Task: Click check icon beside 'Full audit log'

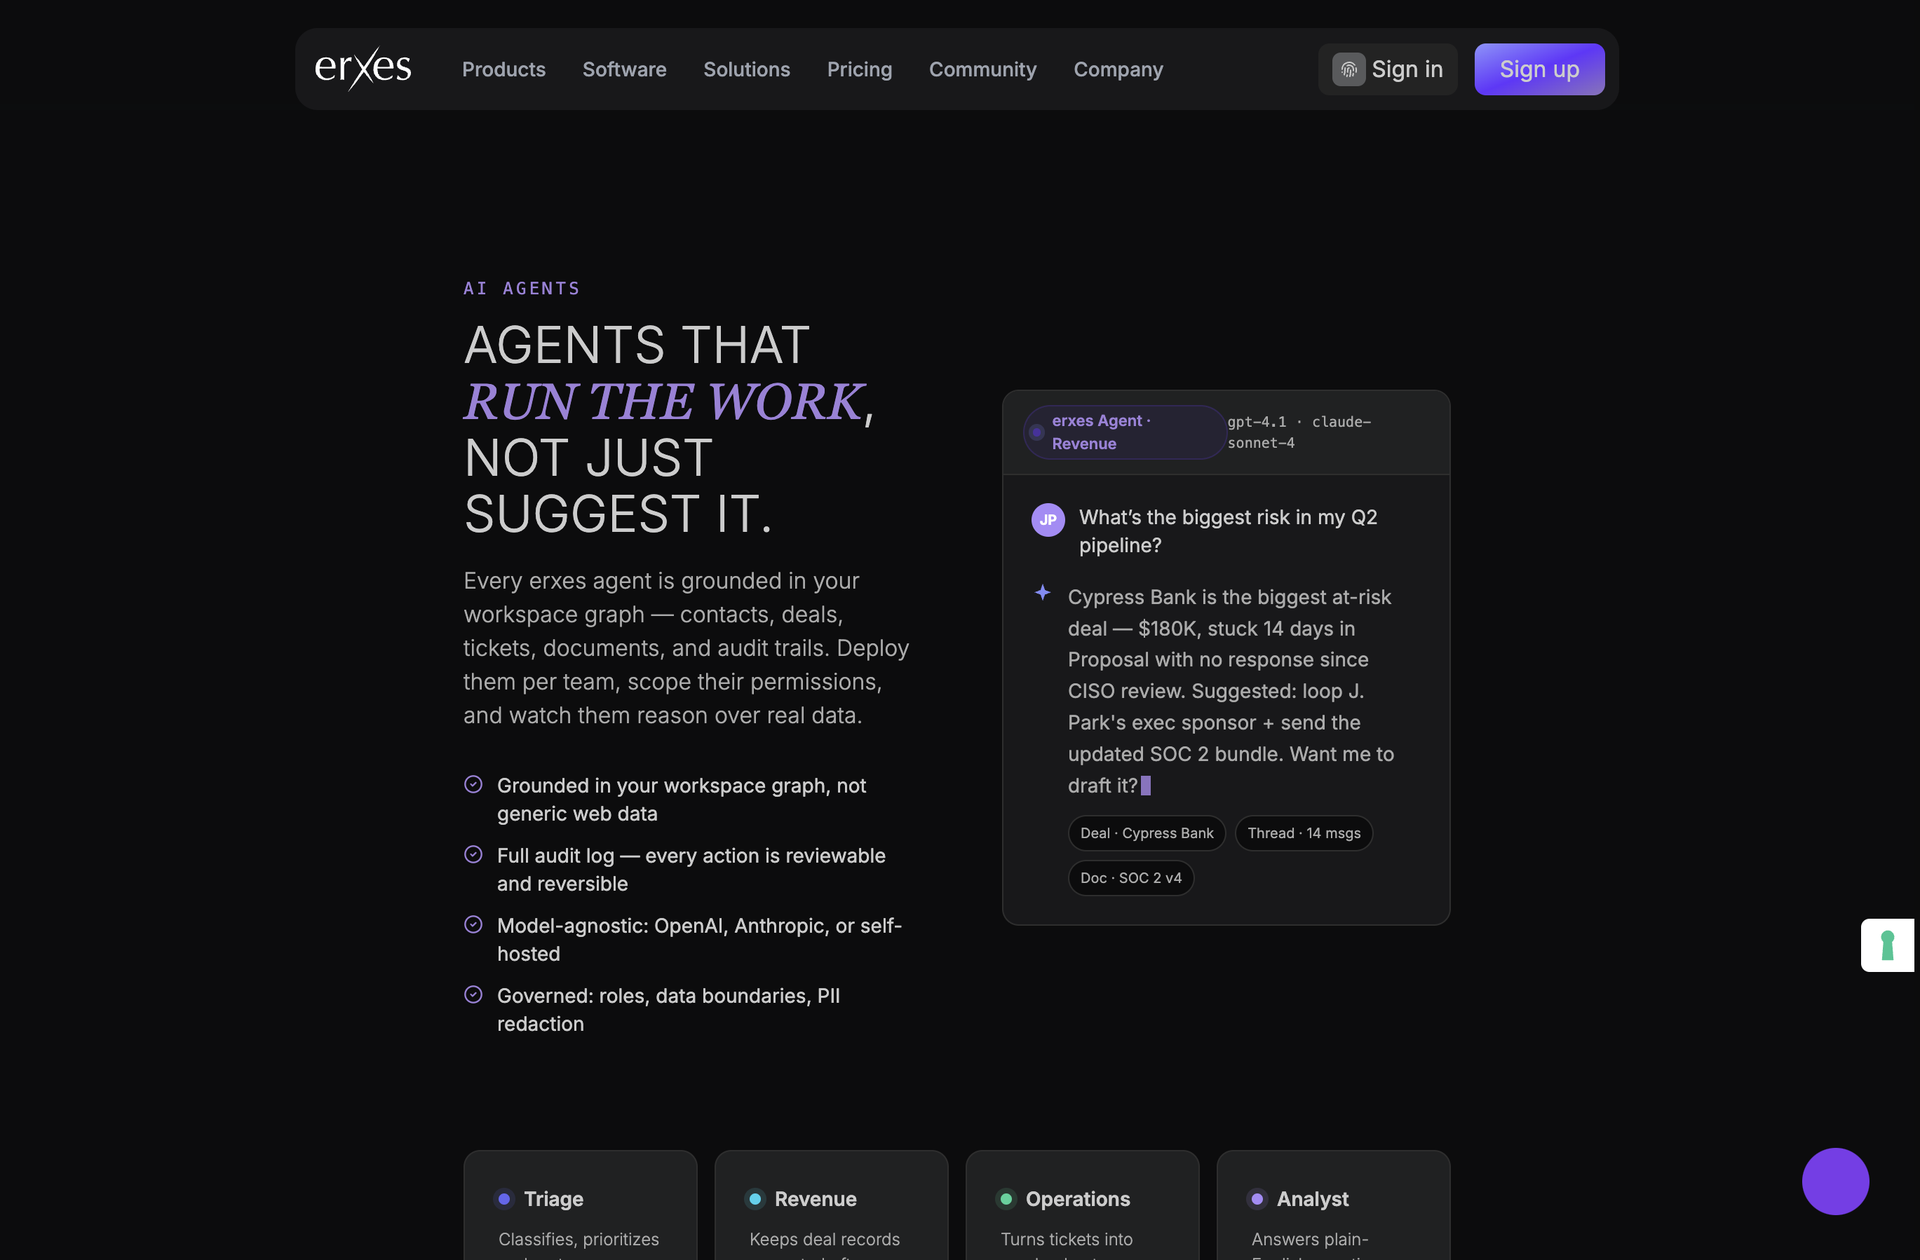Action: coord(473,855)
